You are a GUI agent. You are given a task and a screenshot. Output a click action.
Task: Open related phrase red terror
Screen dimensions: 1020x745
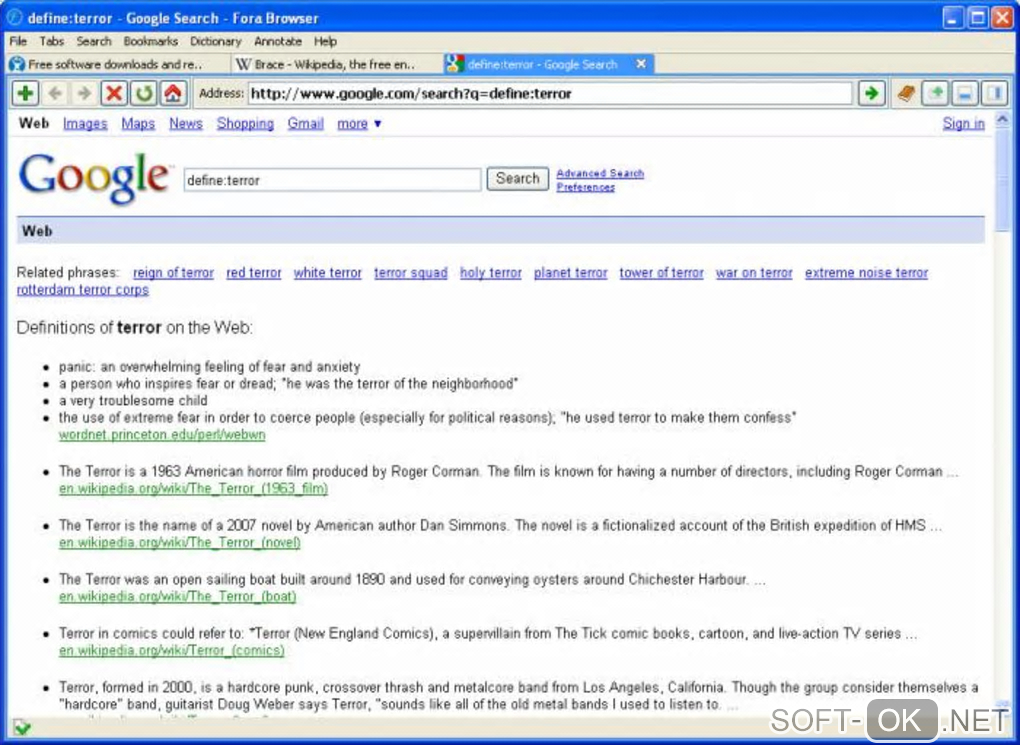click(254, 273)
